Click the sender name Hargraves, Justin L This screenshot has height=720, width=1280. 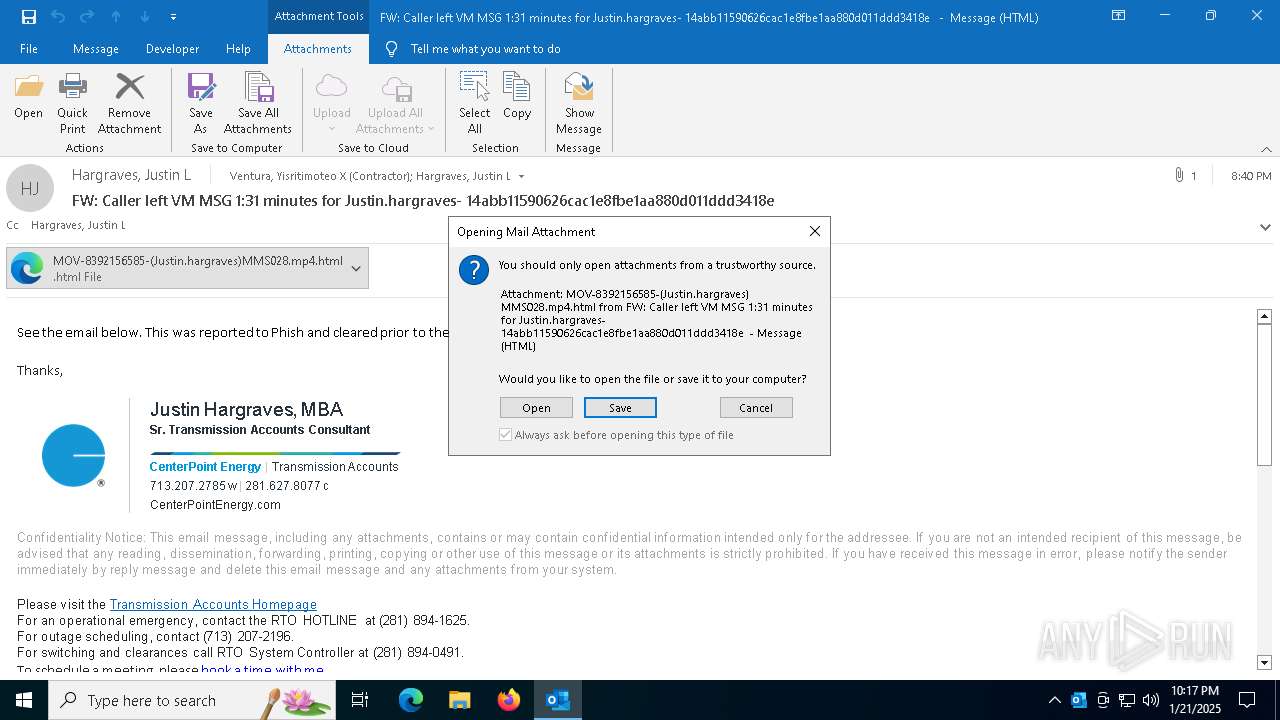tap(131, 175)
